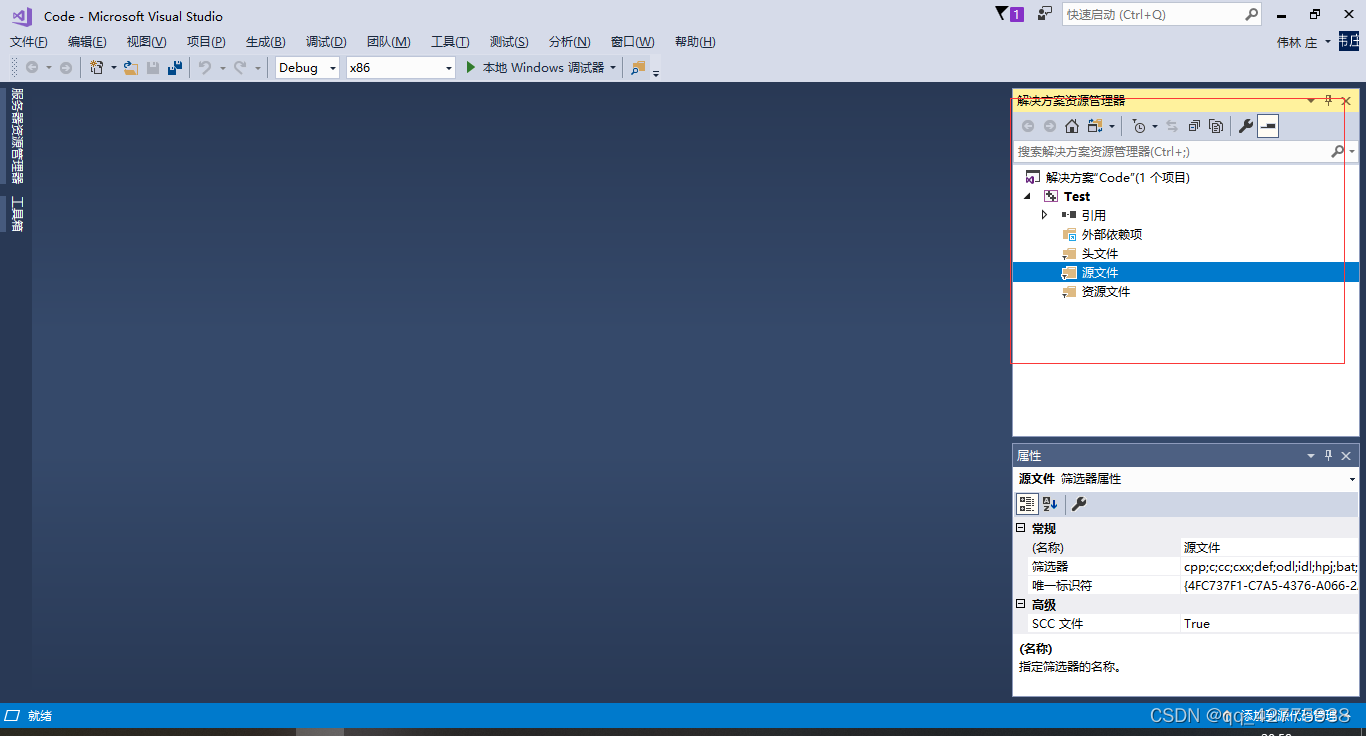This screenshot has width=1366, height=736.
Task: Open Solution Explorer window options dropdown
Action: point(1311,100)
